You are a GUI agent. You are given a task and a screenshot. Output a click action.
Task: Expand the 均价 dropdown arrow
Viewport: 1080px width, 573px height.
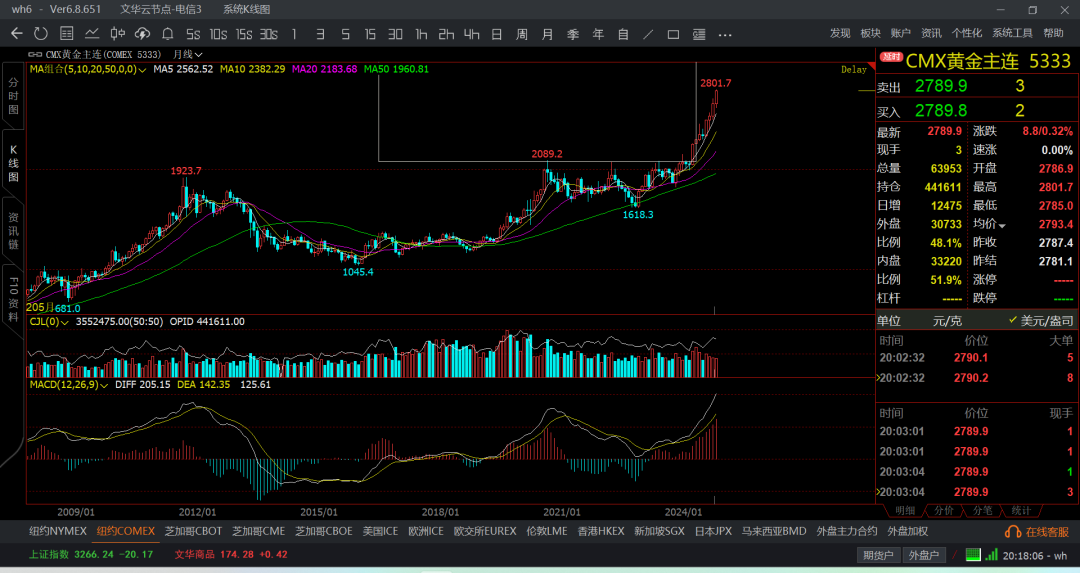point(1002,226)
